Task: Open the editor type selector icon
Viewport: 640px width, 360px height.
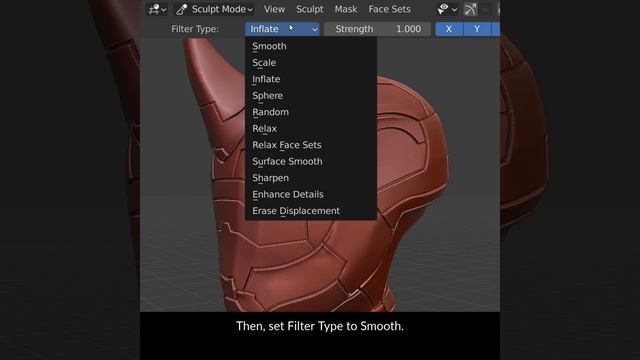Action: 157,9
